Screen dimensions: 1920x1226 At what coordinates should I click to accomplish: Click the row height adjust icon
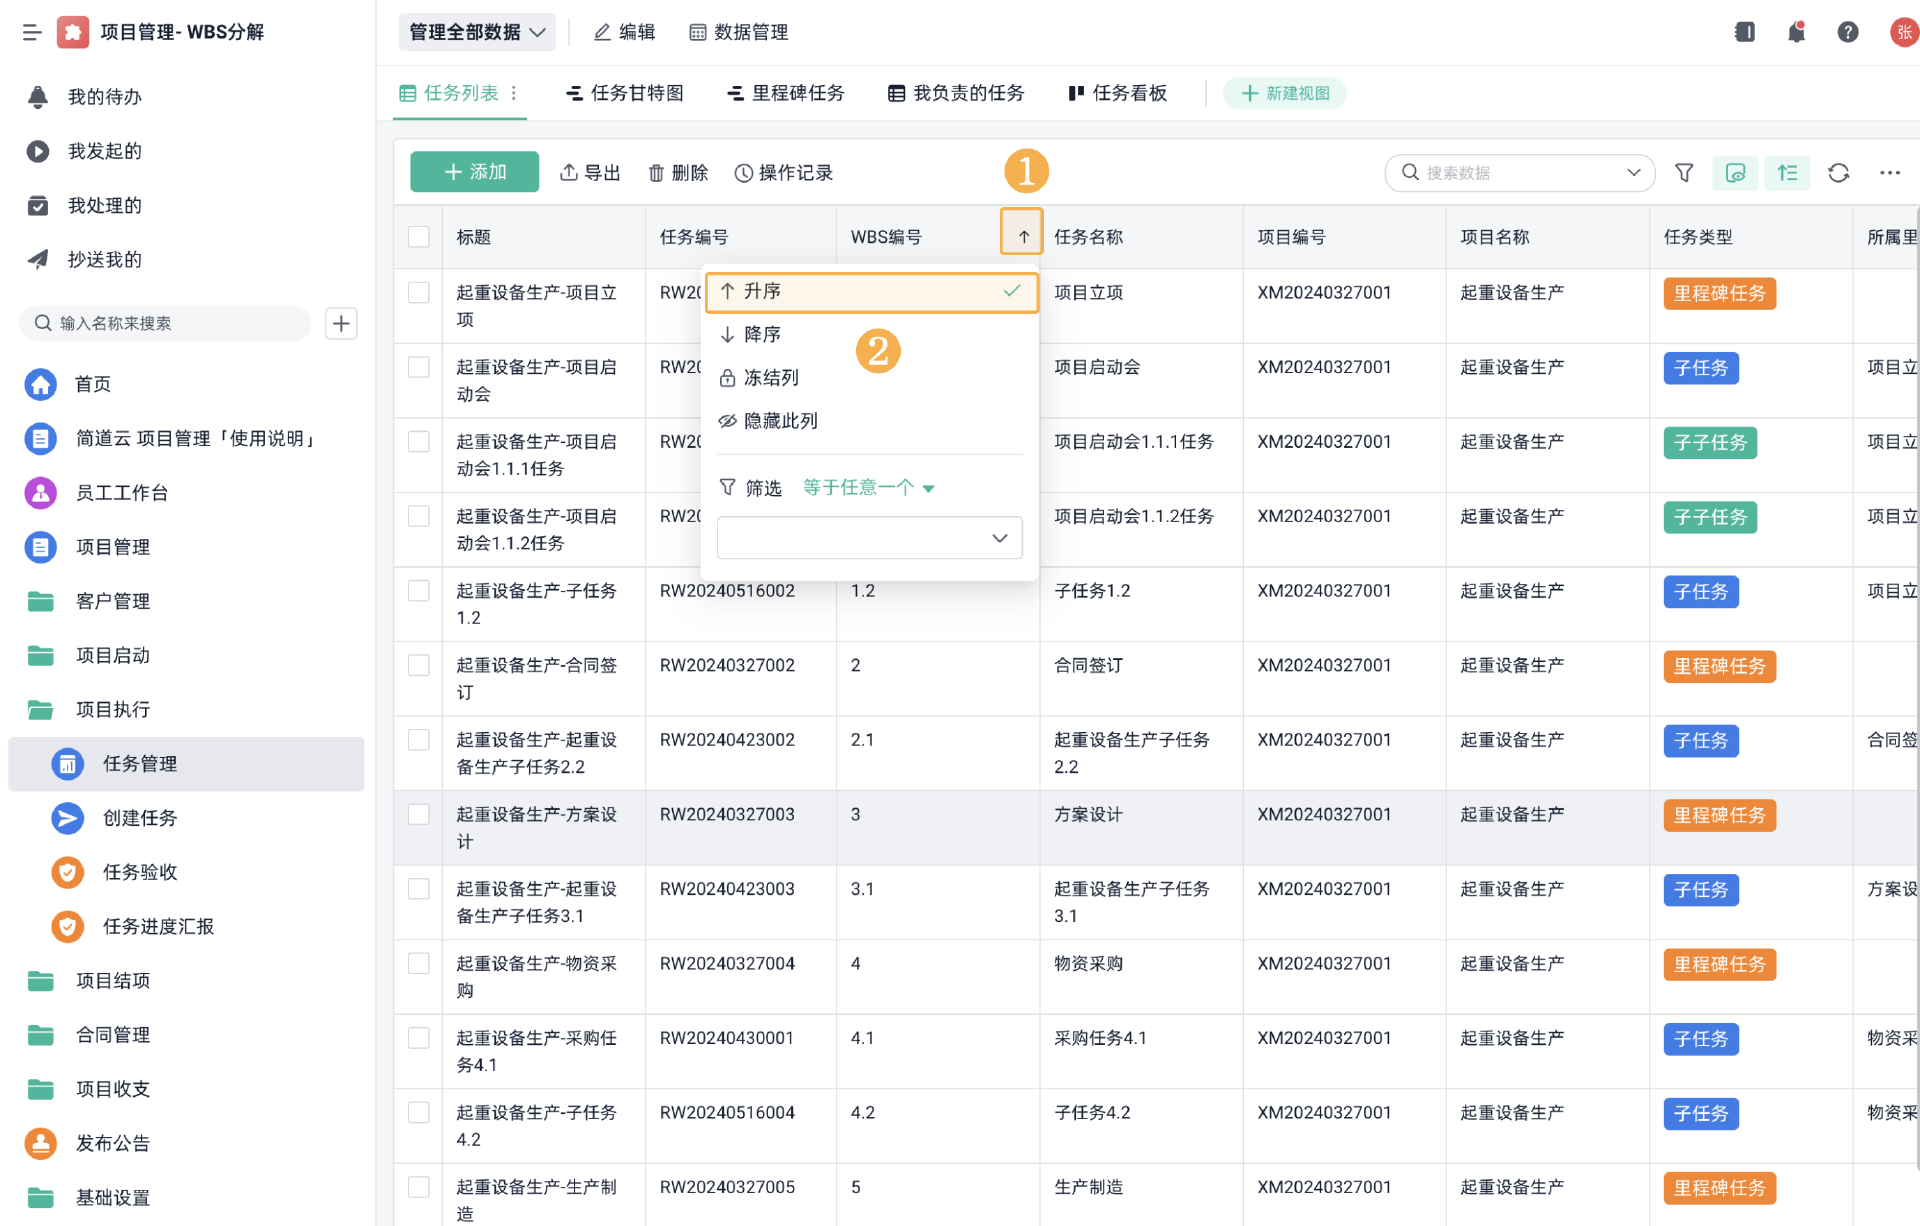pos(1787,173)
